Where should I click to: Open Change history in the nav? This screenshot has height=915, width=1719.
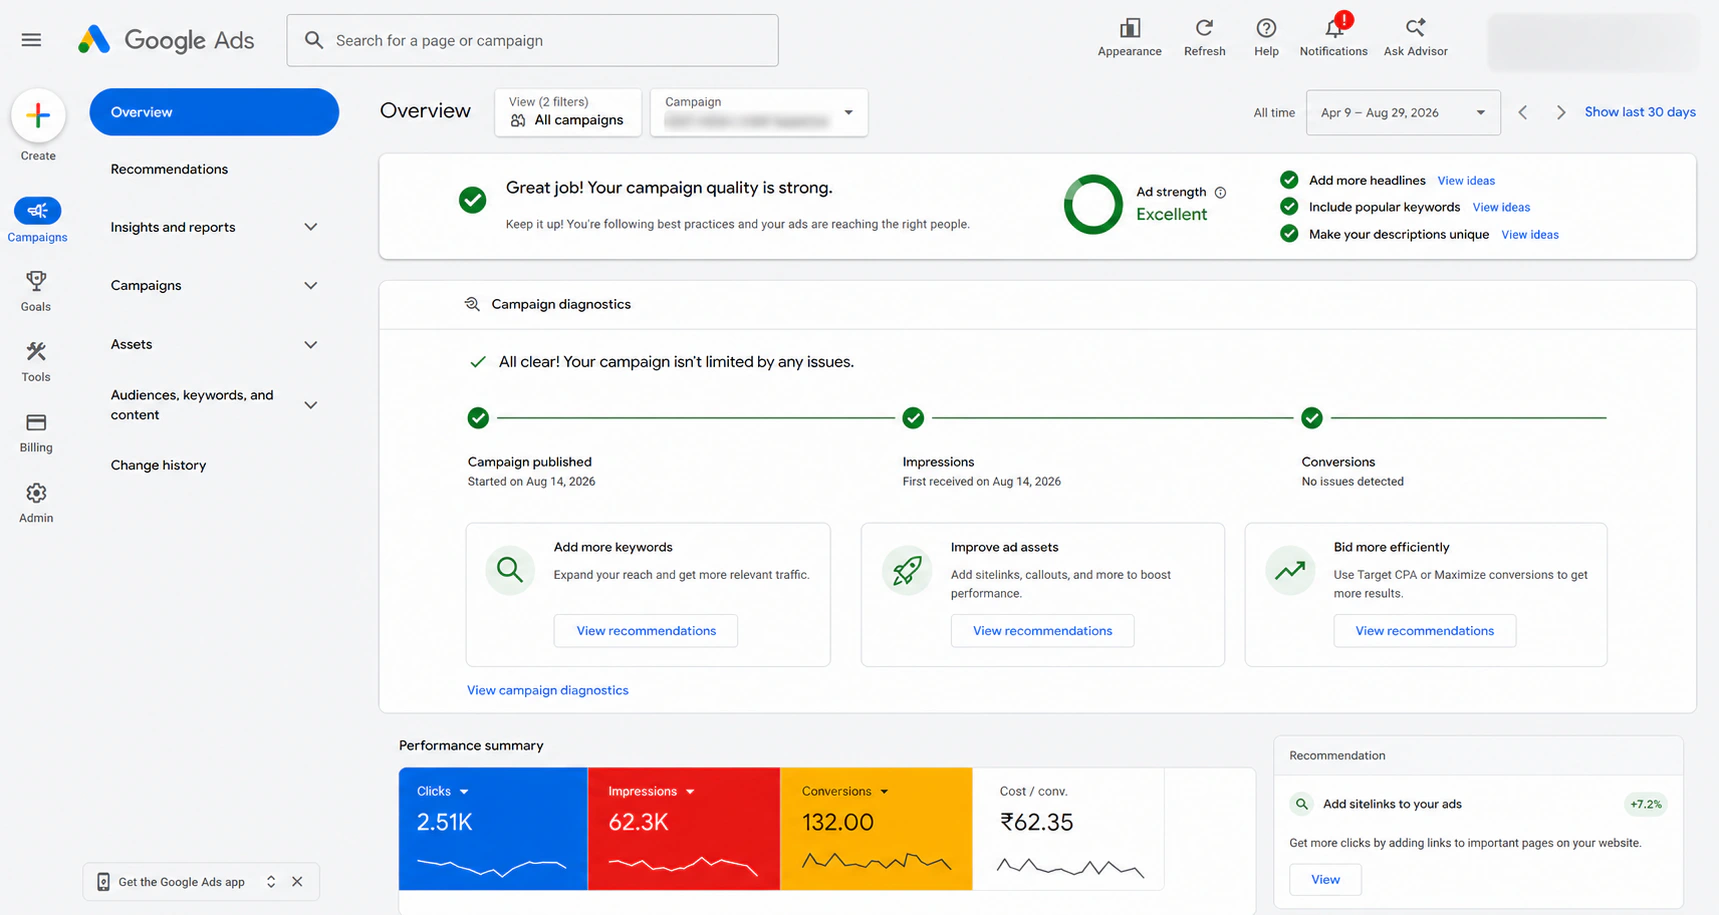click(158, 465)
